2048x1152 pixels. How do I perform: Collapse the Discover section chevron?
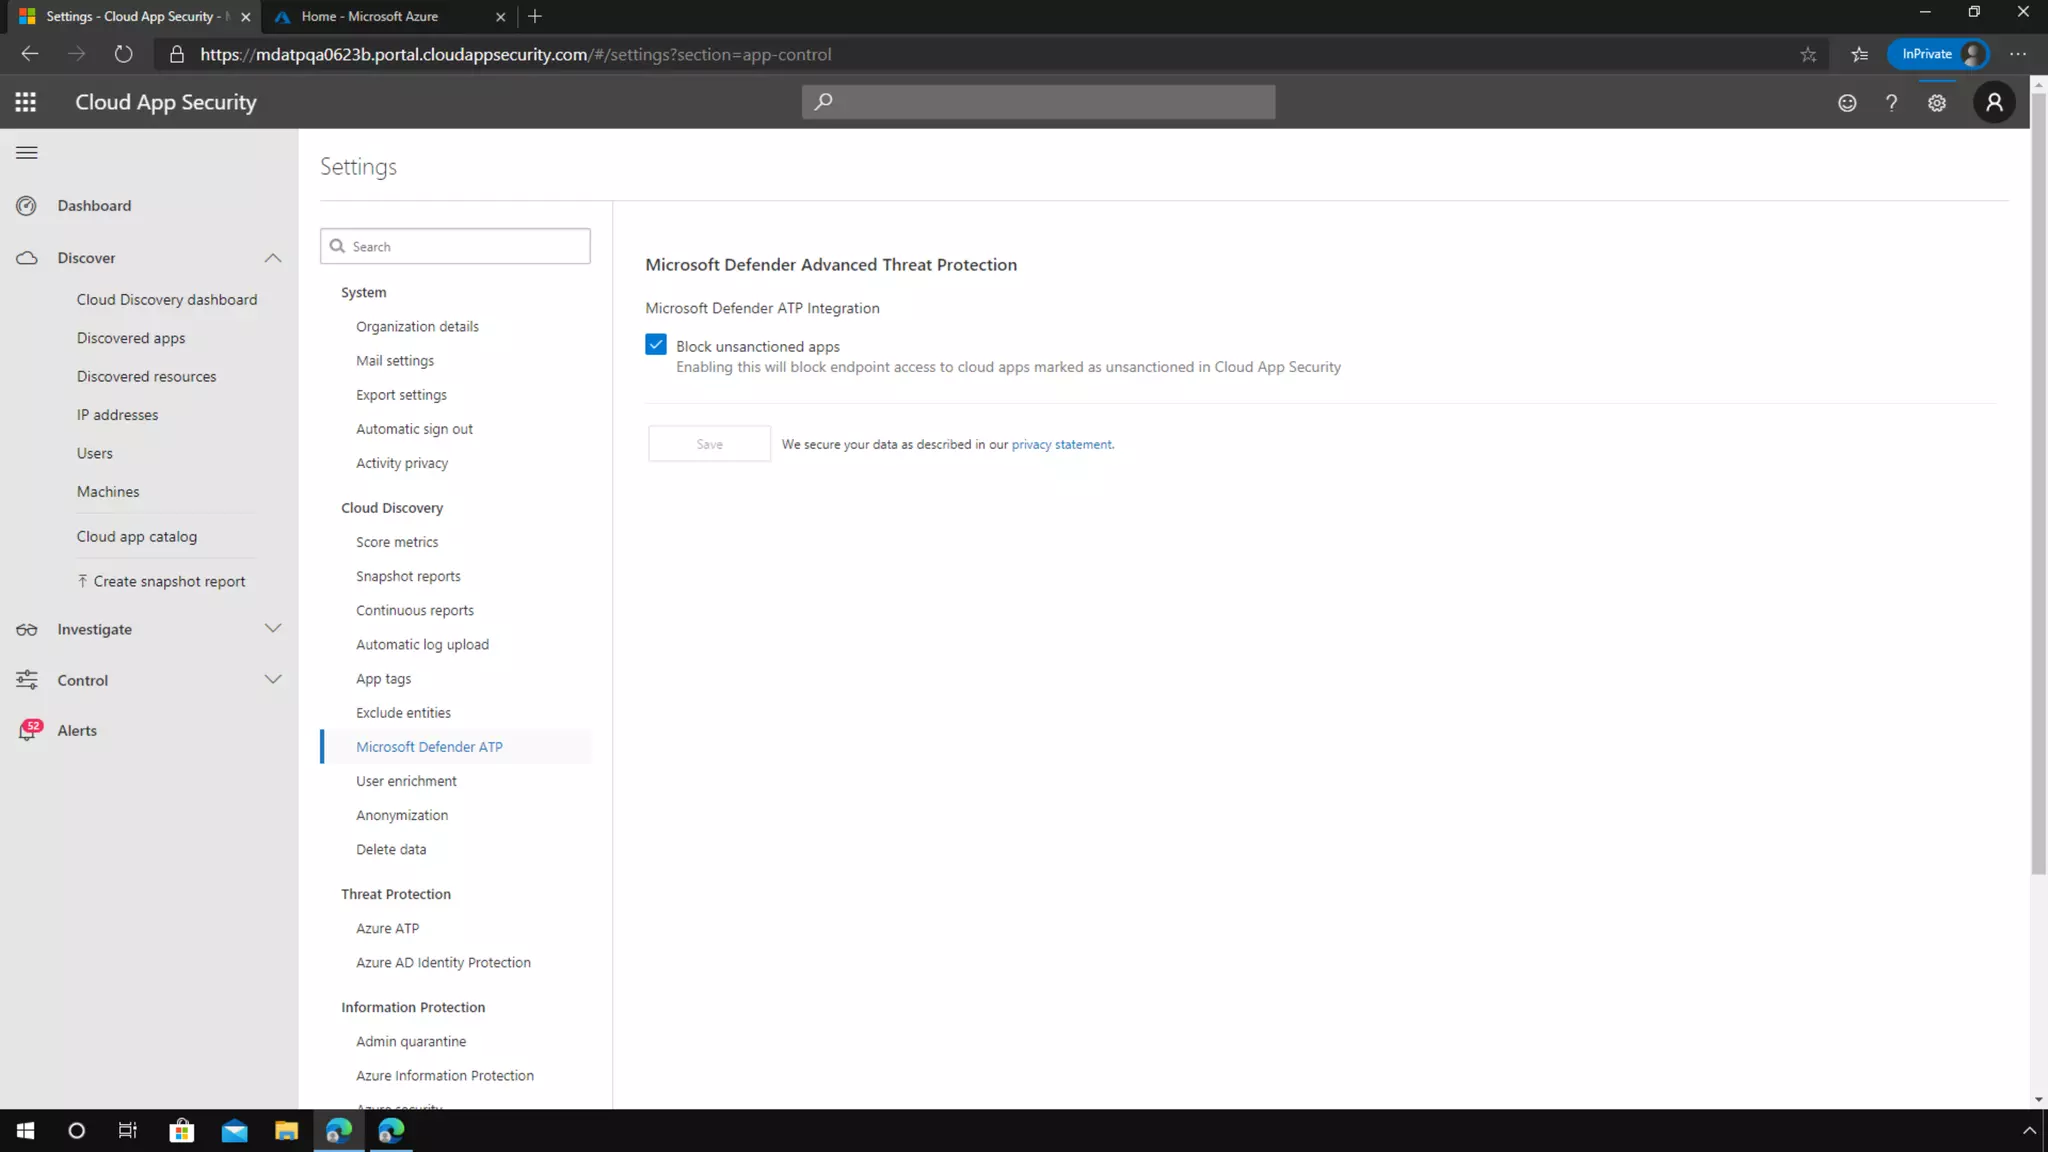tap(273, 258)
